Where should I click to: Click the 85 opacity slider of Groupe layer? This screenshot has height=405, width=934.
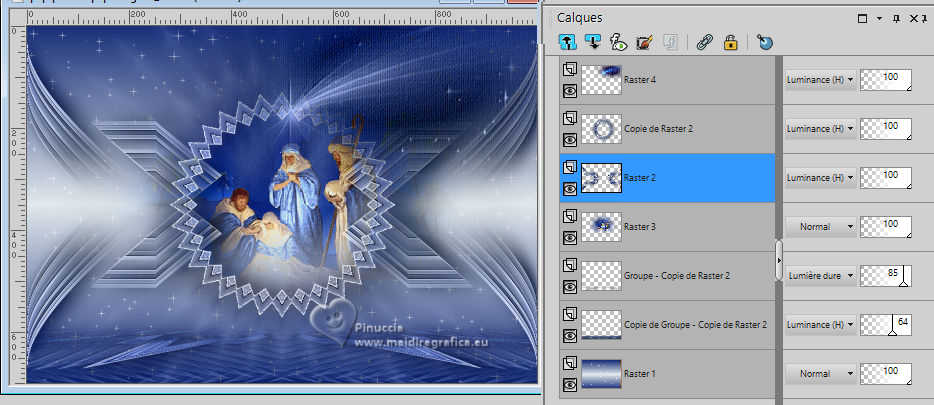(x=886, y=276)
